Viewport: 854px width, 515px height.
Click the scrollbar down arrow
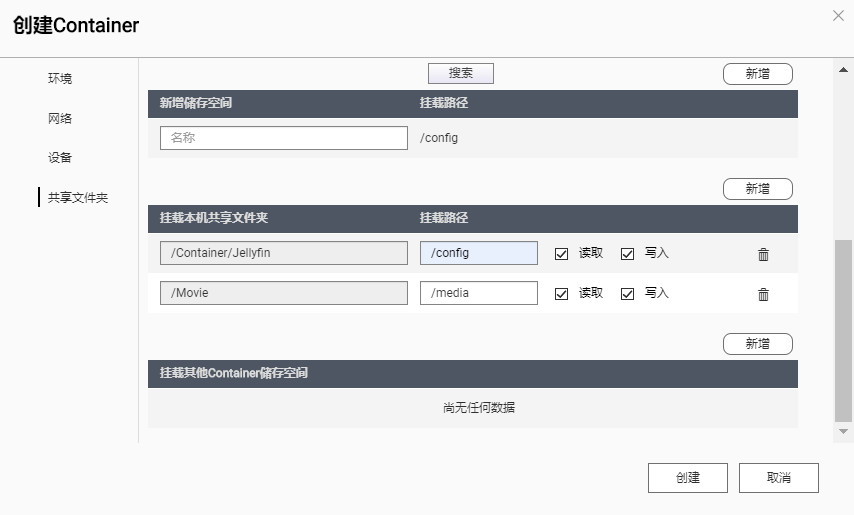[x=843, y=431]
